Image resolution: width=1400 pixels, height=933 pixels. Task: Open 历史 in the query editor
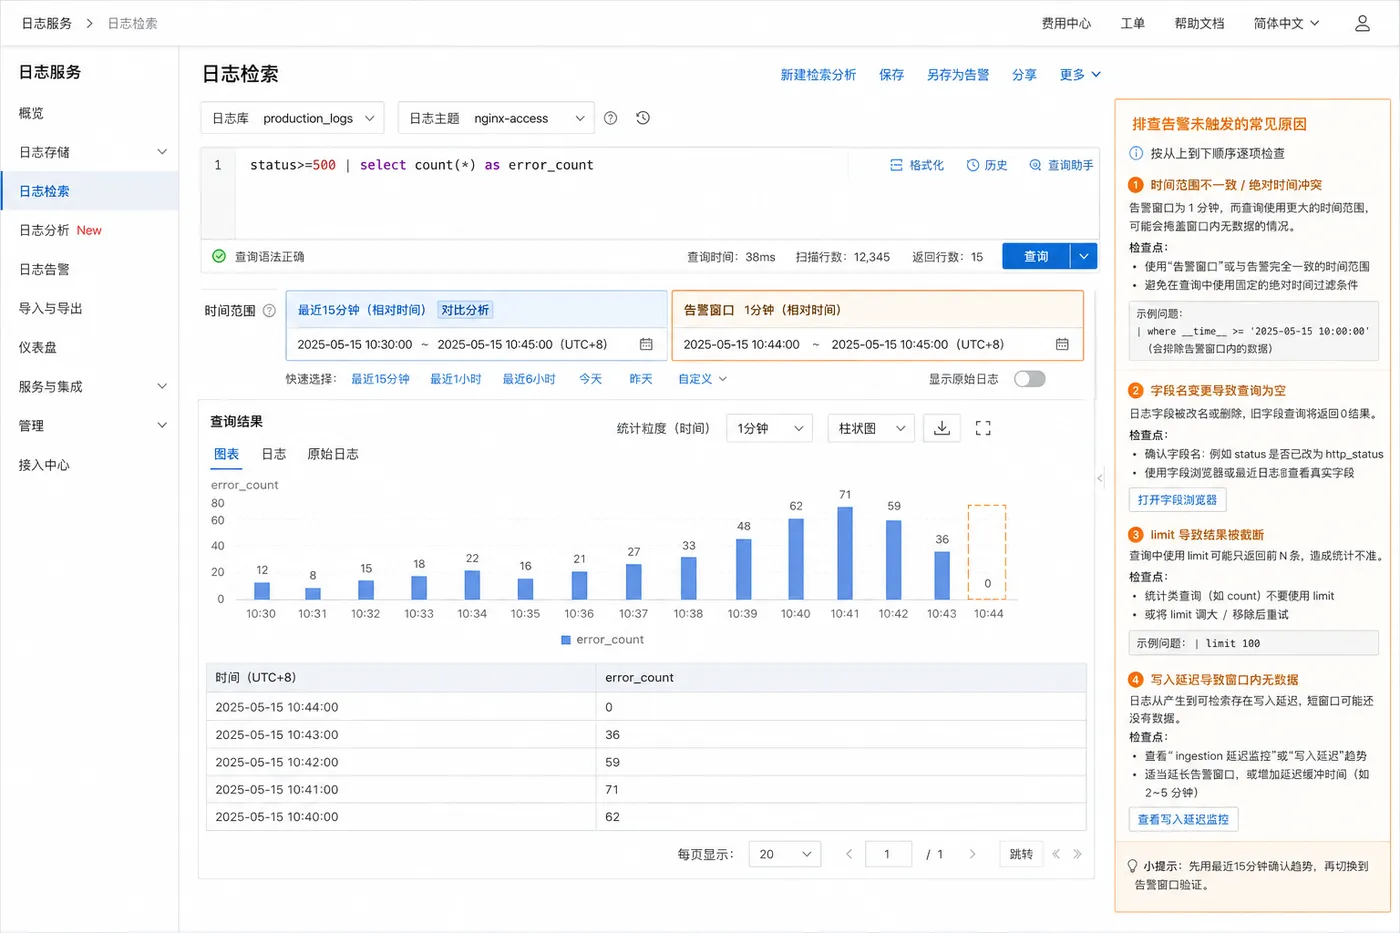tap(987, 165)
